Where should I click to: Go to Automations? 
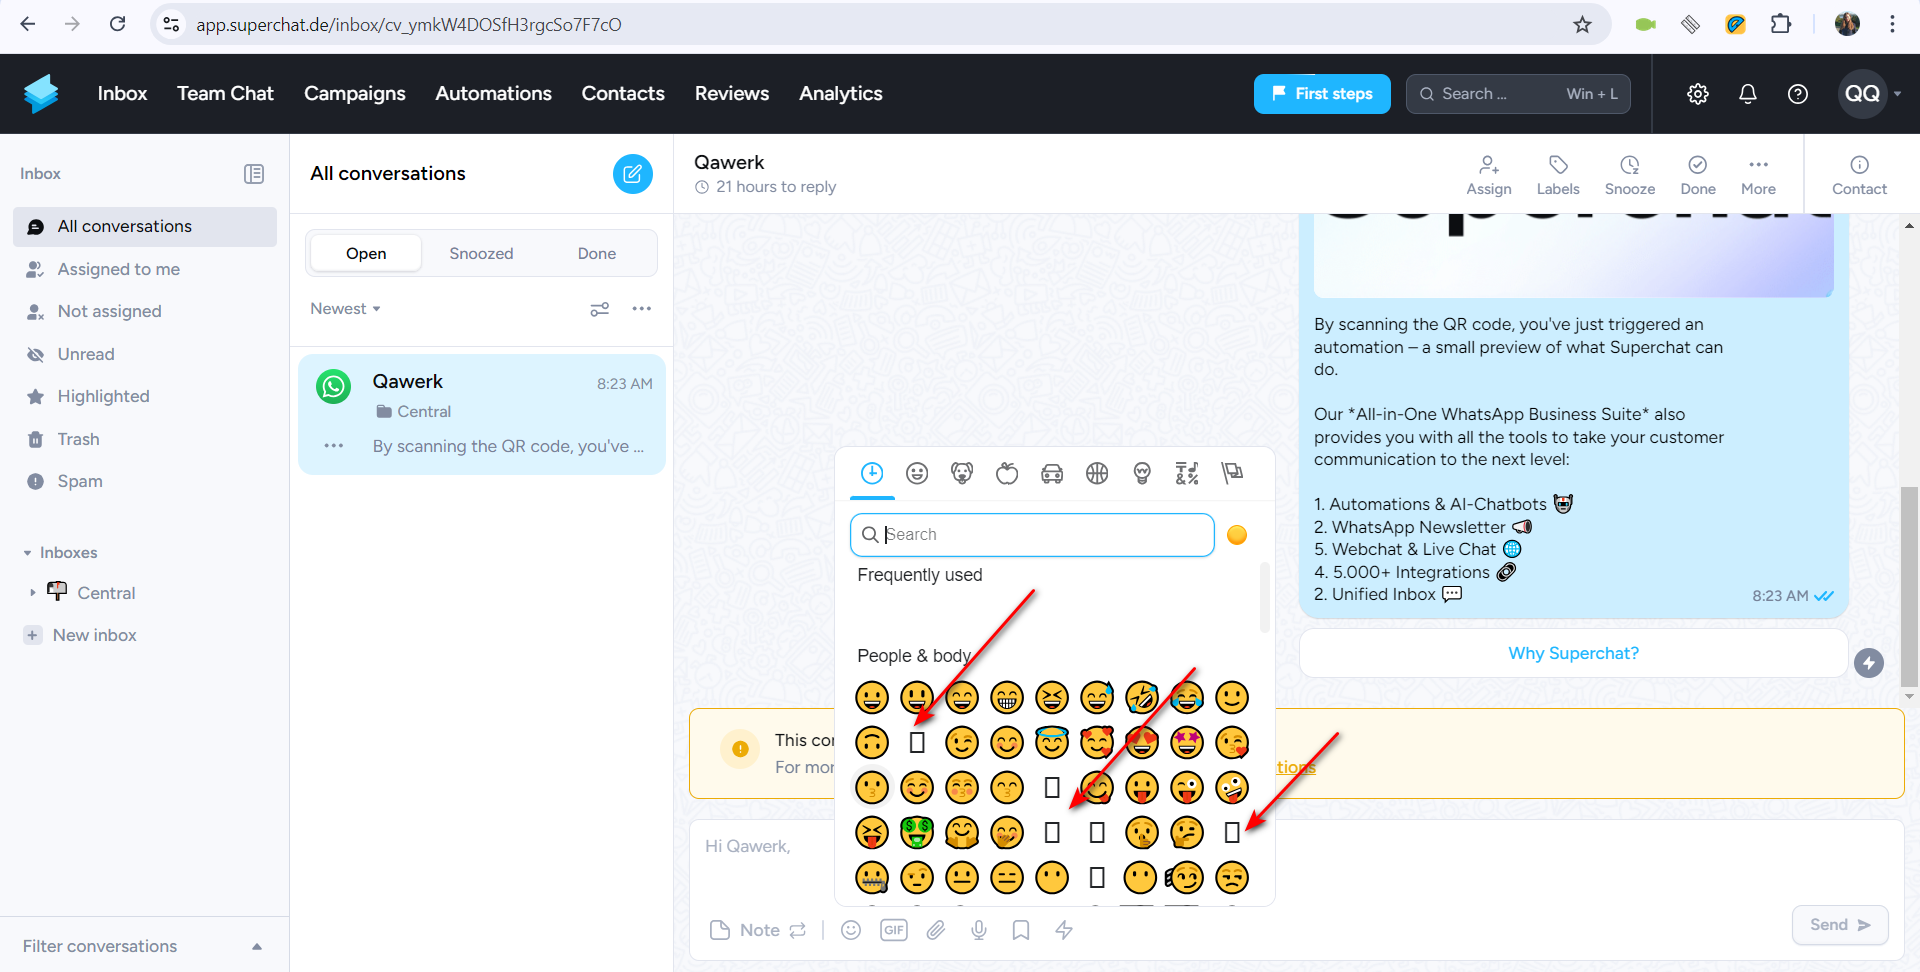[493, 93]
